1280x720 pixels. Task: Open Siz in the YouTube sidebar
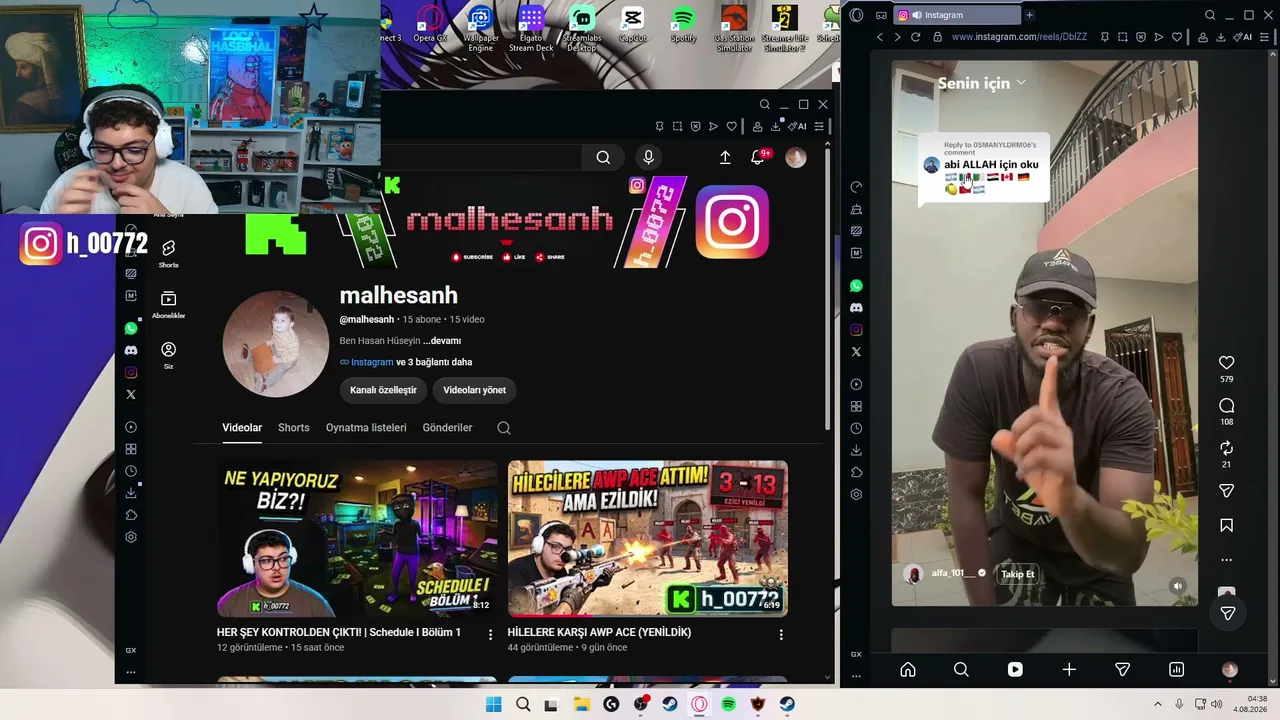pos(168,355)
